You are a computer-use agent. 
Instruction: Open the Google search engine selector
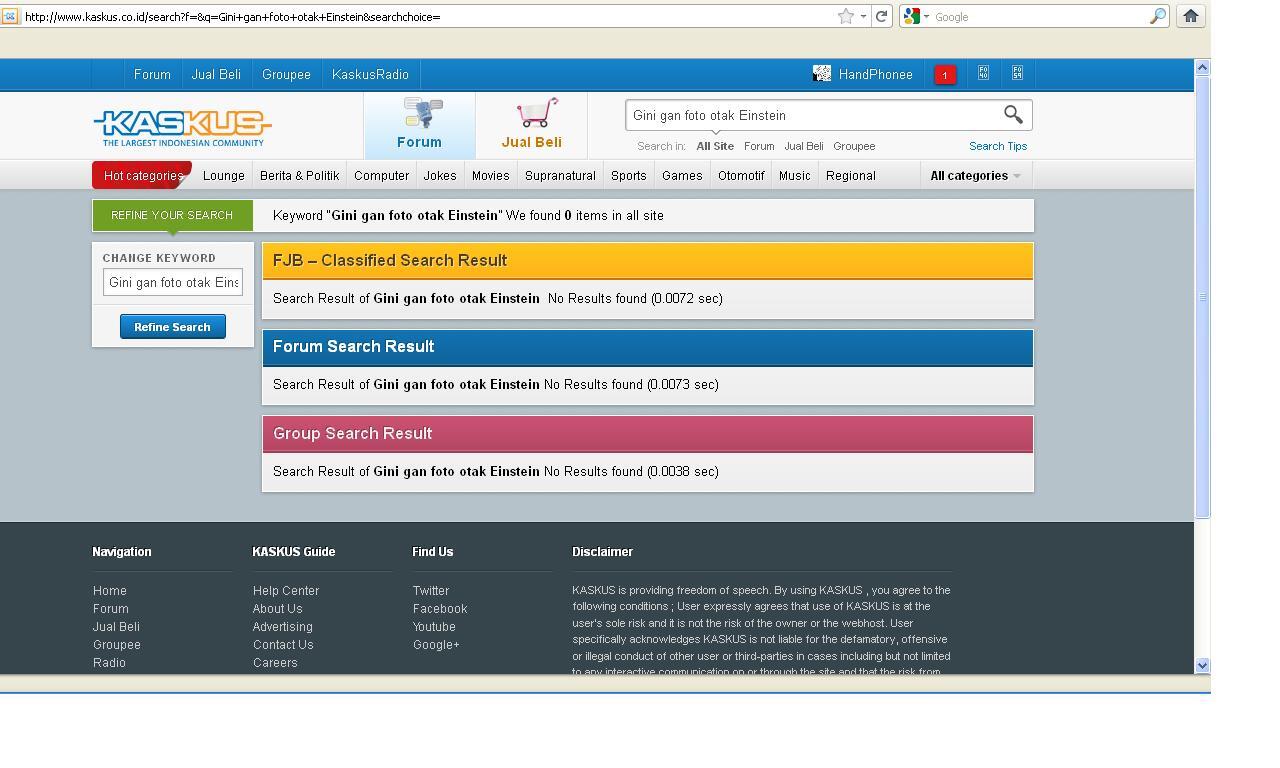point(916,16)
